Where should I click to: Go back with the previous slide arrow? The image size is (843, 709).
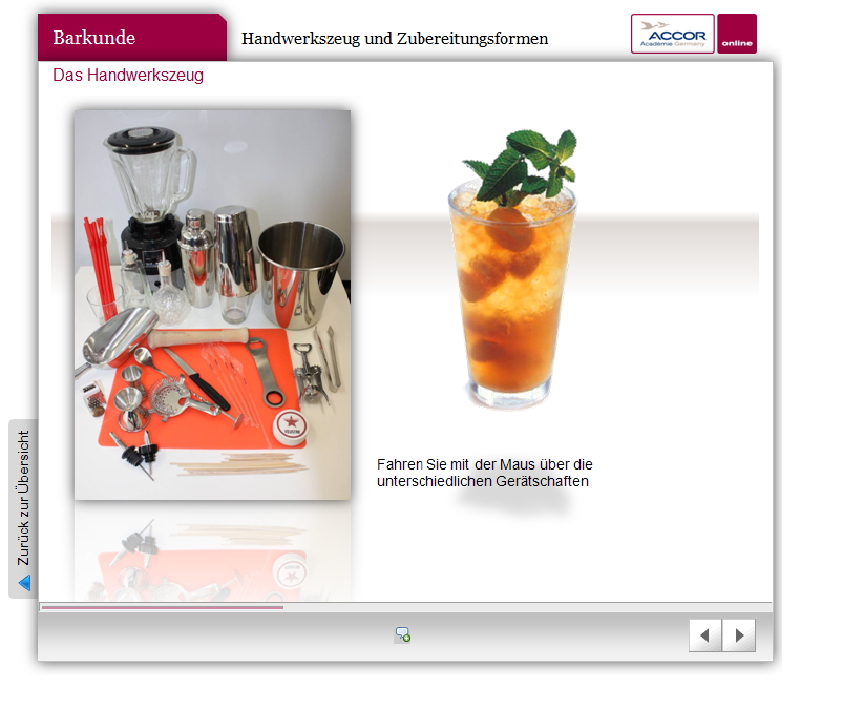coord(705,636)
